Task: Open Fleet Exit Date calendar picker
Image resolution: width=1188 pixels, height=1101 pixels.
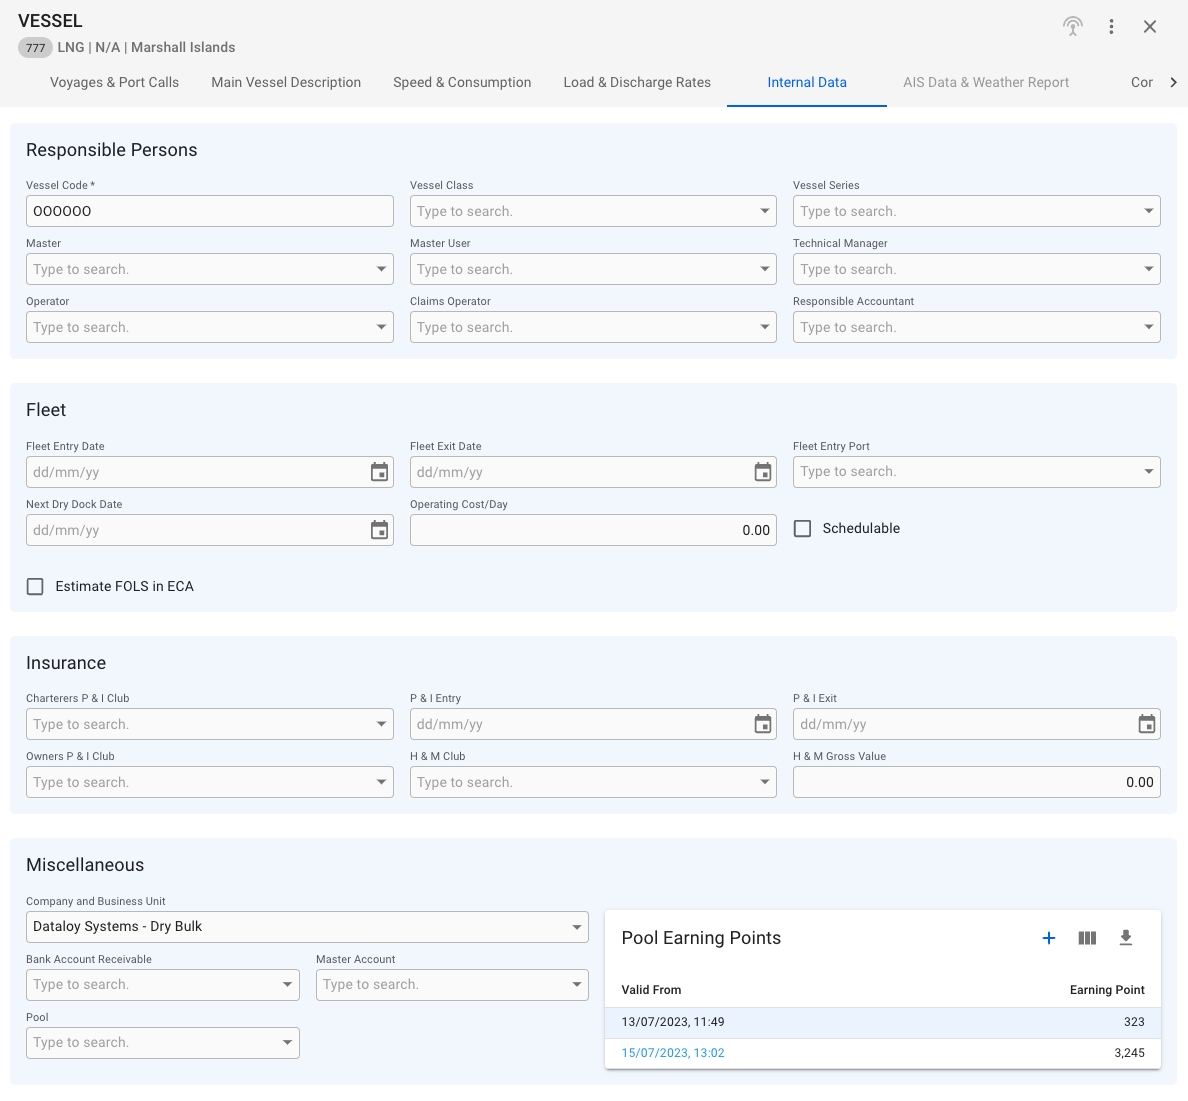Action: pos(763,472)
